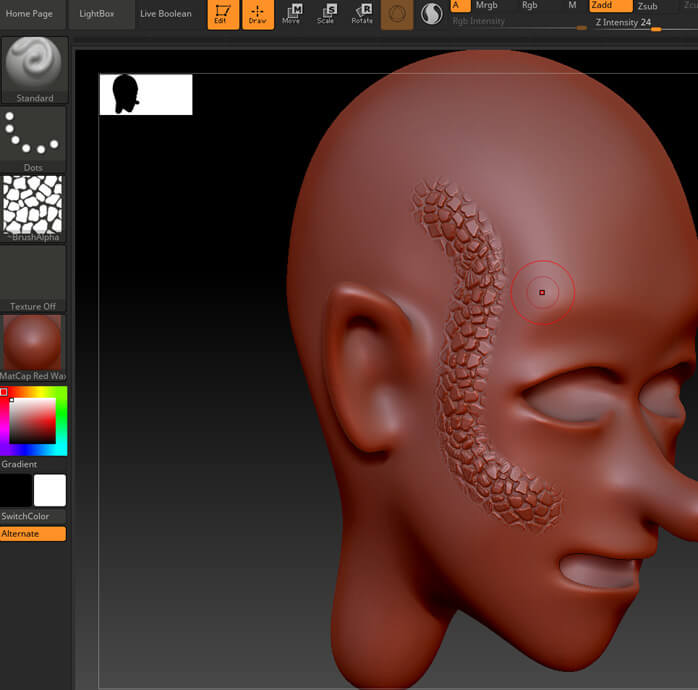
Task: Click the Live Boolean button
Action: pos(166,14)
